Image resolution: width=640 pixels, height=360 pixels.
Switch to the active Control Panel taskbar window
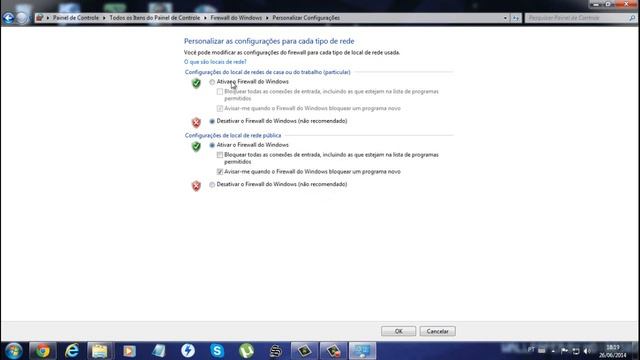pos(362,351)
